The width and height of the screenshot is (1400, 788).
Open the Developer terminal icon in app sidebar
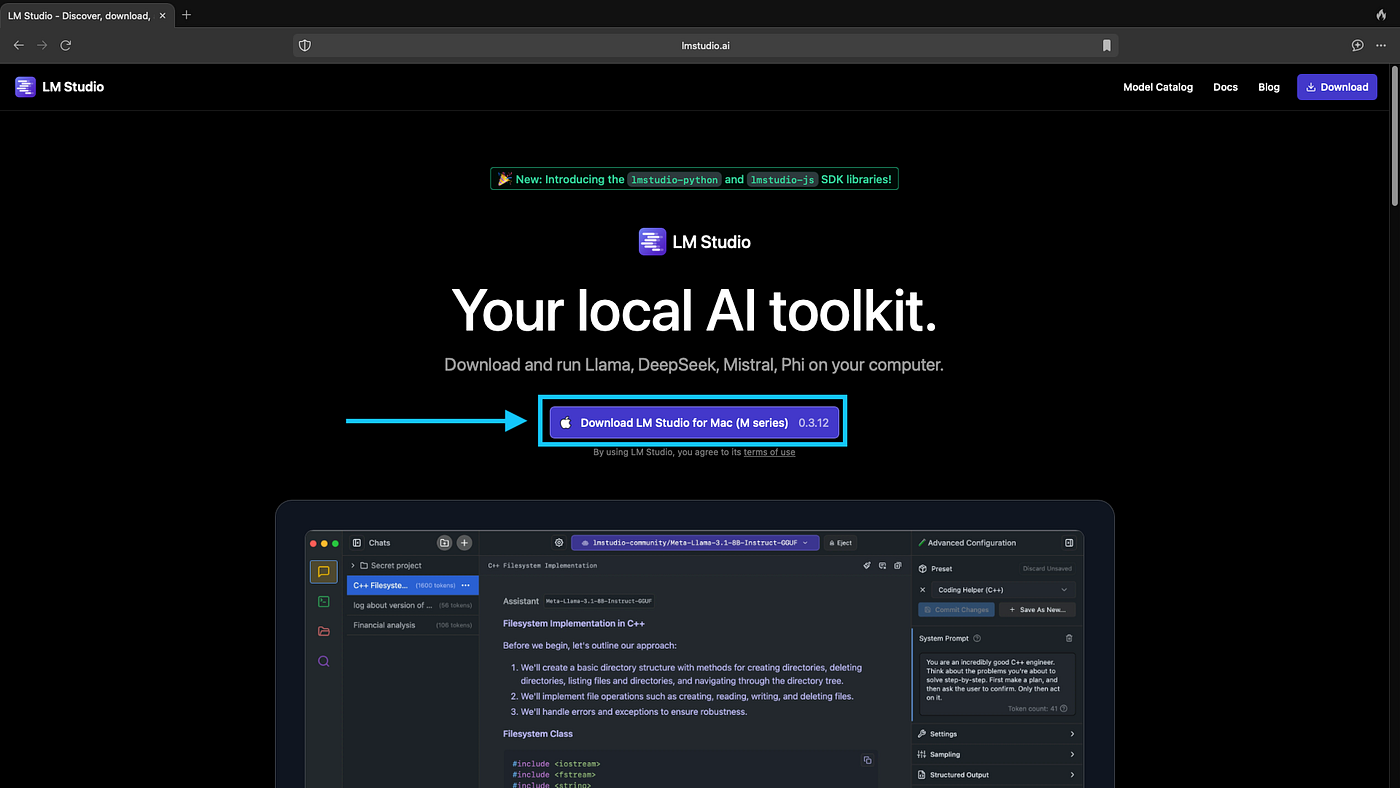(323, 602)
